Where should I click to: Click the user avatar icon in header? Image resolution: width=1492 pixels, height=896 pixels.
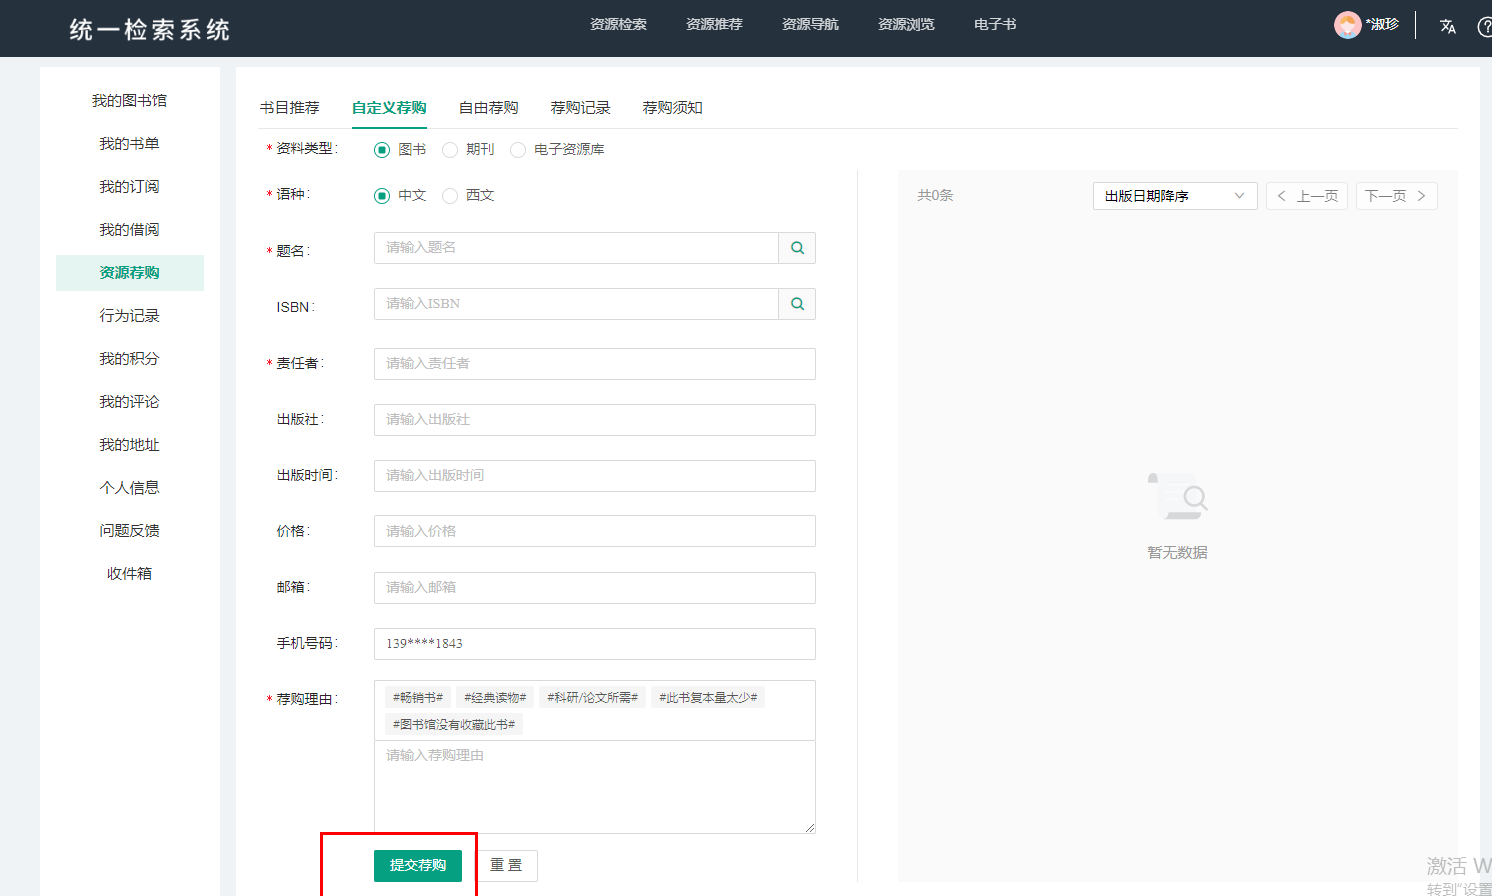coord(1347,25)
